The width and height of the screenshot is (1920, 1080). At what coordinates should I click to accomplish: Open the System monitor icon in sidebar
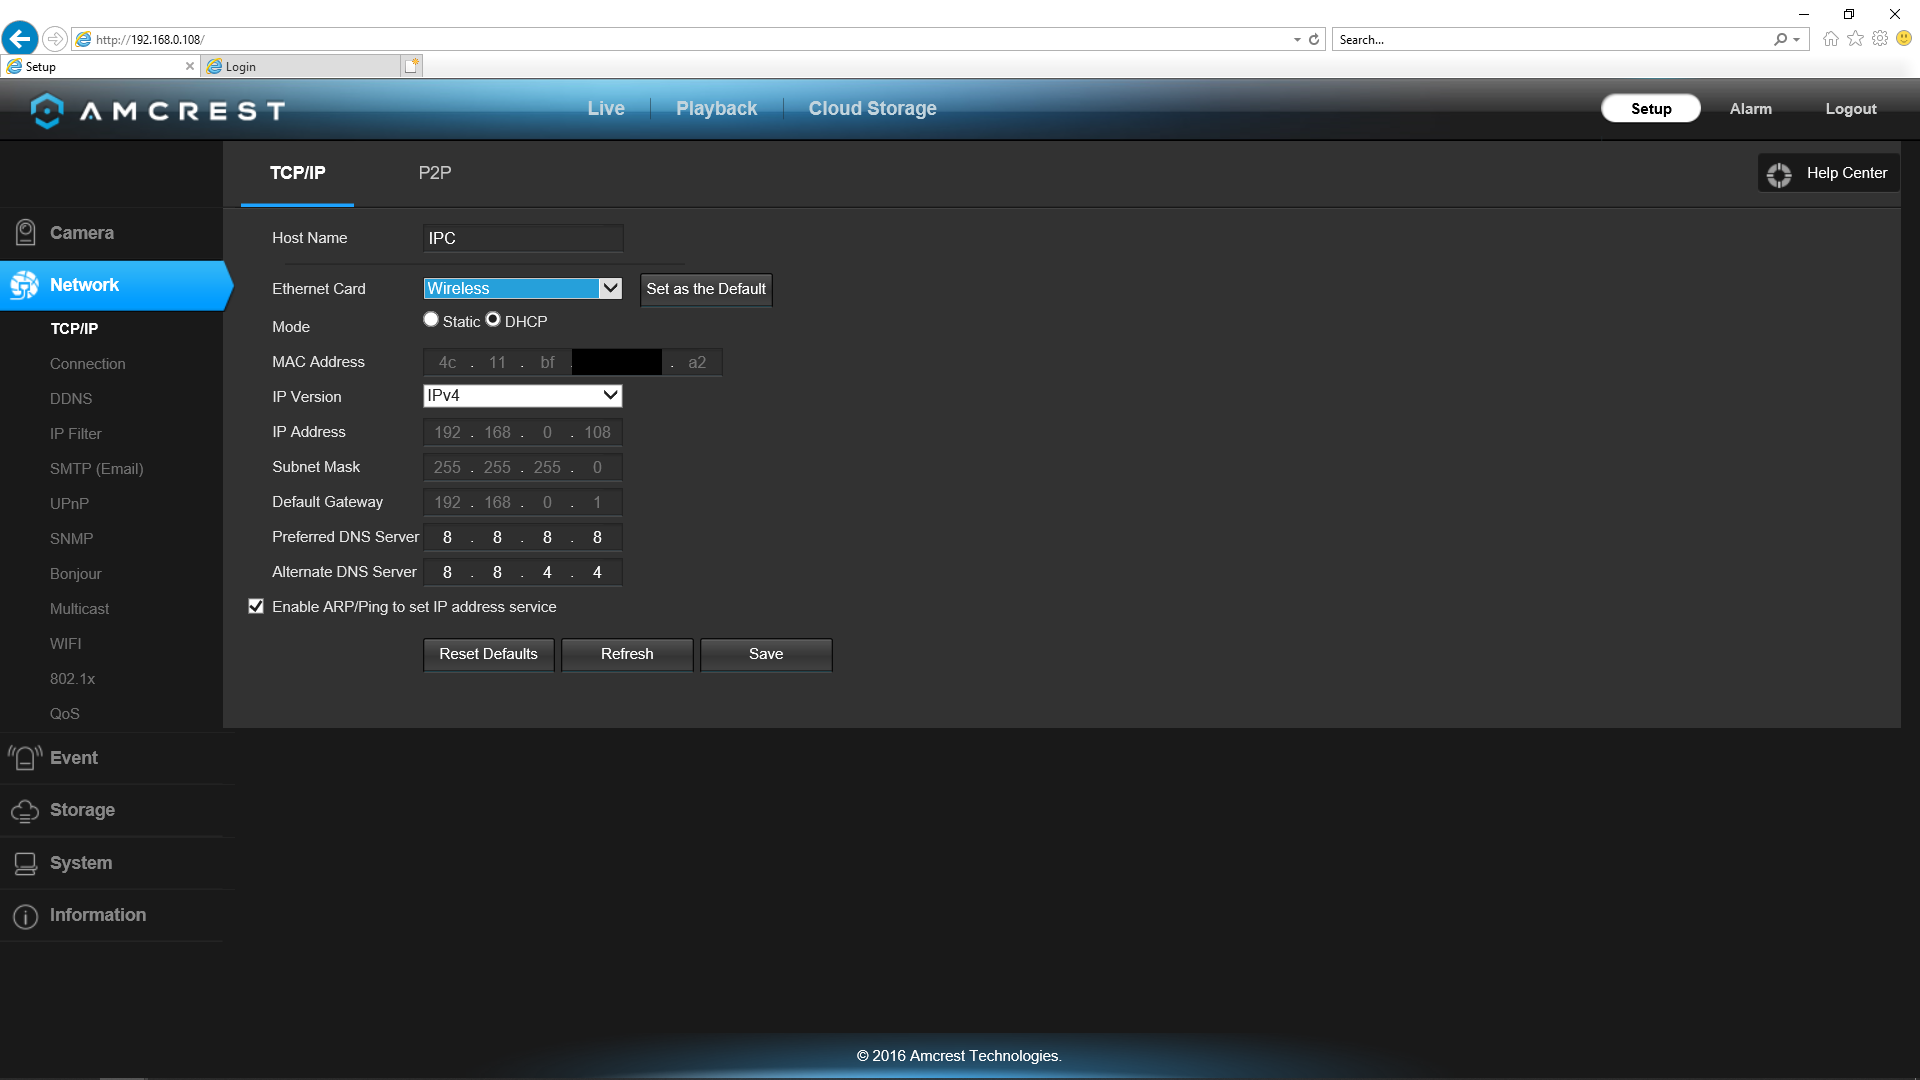click(25, 864)
